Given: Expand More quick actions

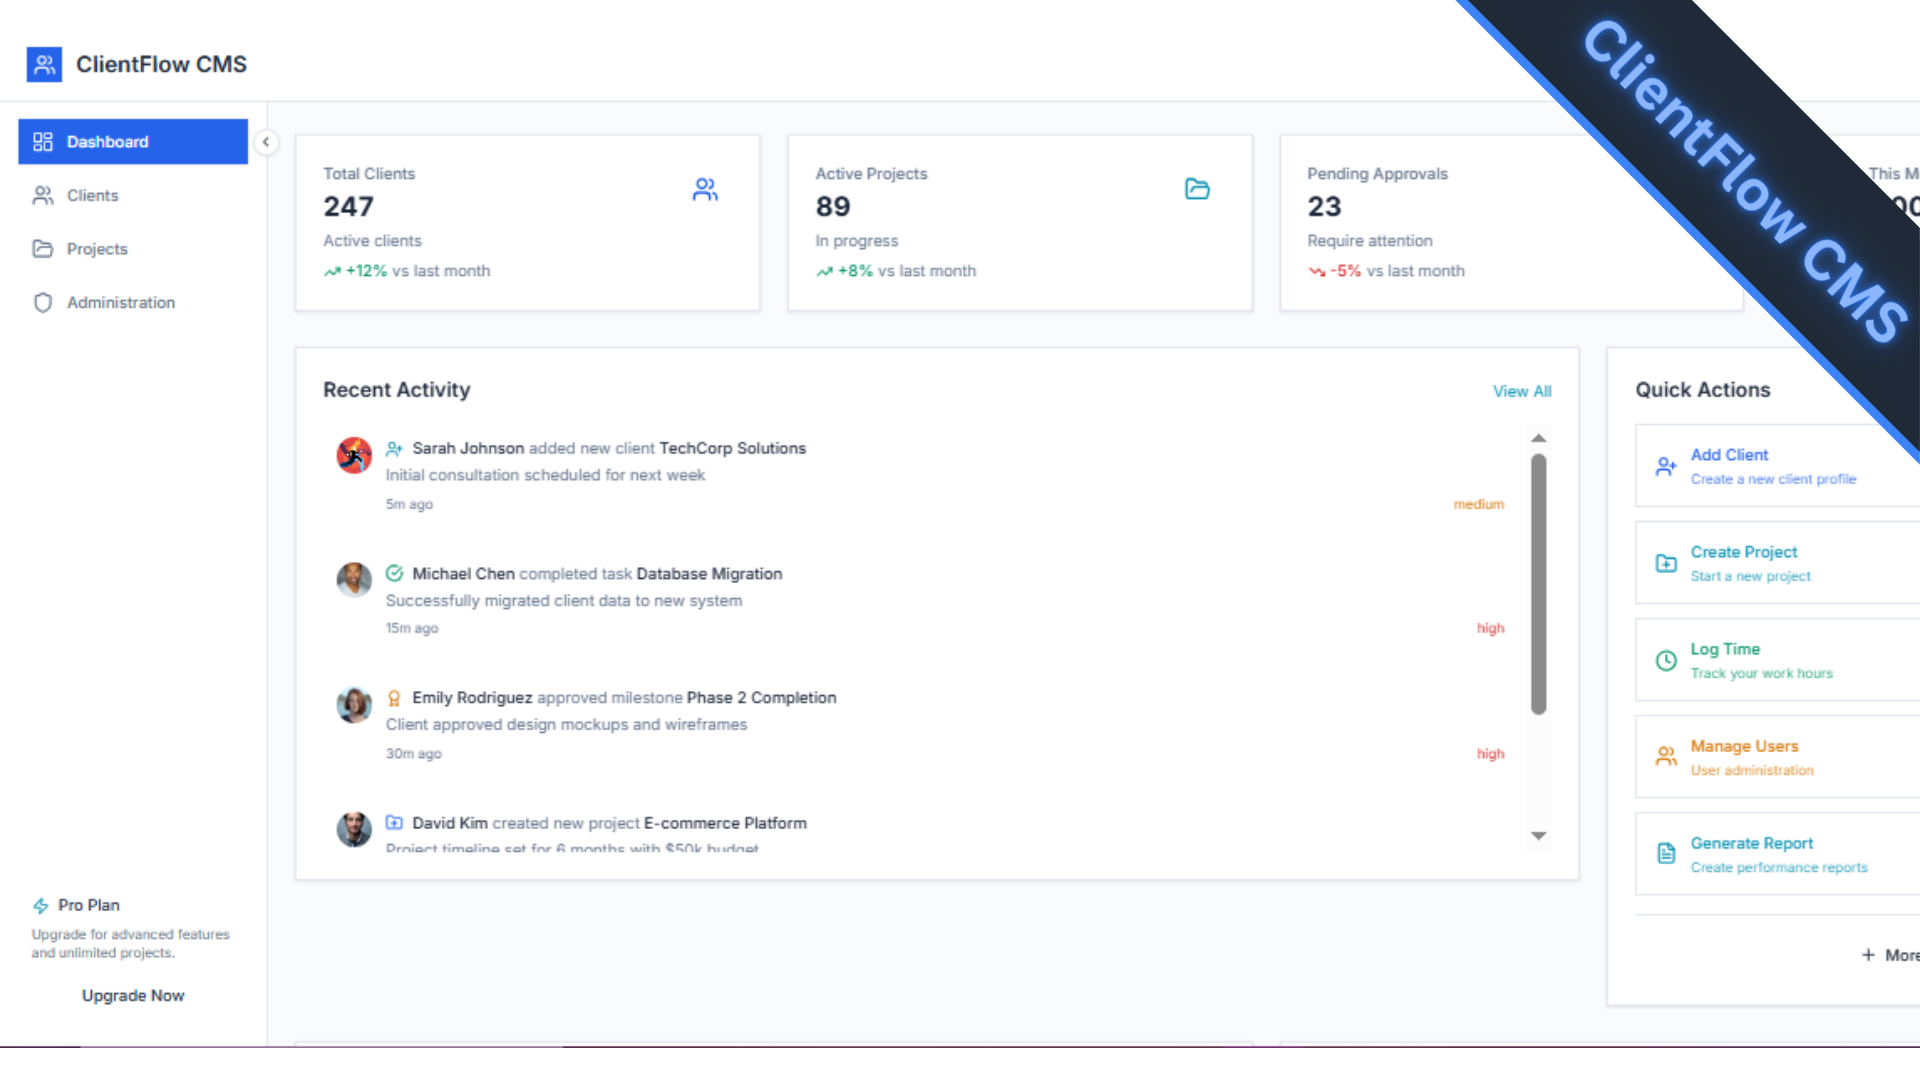Looking at the screenshot, I should (1890, 955).
